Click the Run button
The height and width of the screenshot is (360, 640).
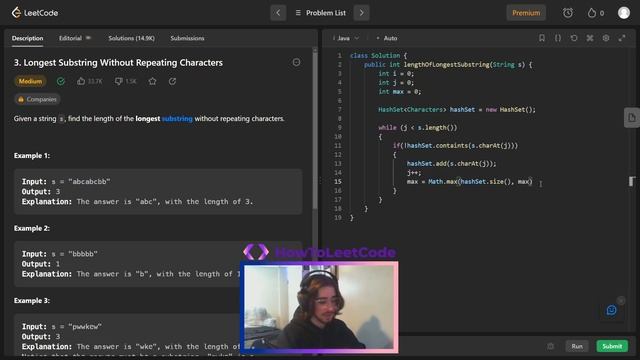pyautogui.click(x=577, y=346)
